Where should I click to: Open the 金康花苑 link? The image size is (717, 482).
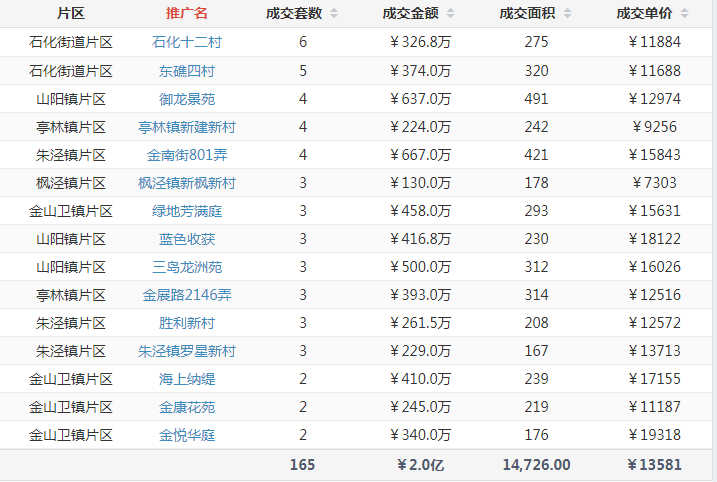(x=187, y=407)
